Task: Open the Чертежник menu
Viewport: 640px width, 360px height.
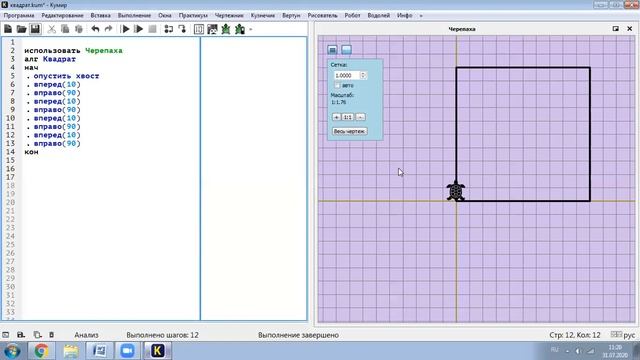Action: pyautogui.click(x=229, y=16)
